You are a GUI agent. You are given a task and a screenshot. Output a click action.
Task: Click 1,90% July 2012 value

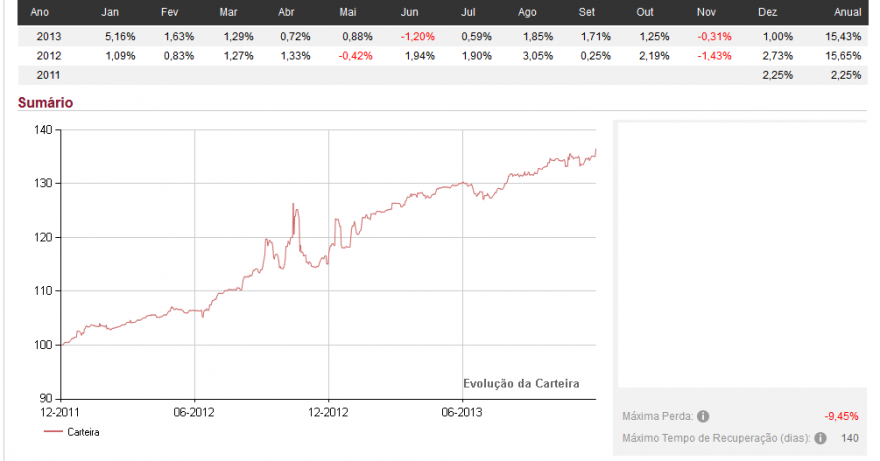476,56
